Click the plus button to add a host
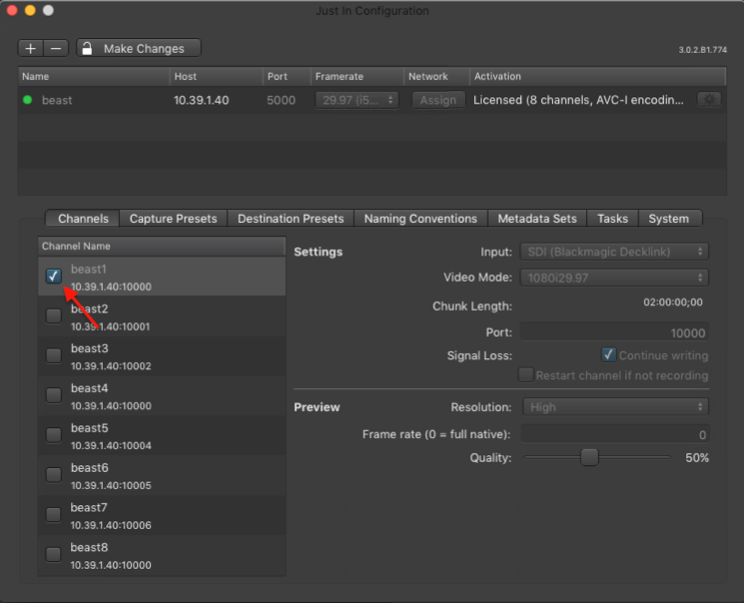This screenshot has height=603, width=744. point(31,48)
